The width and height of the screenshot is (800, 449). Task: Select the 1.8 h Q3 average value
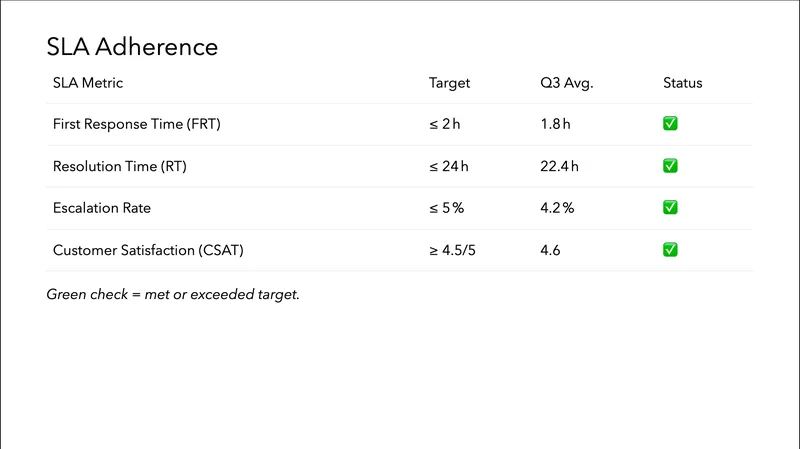555,124
